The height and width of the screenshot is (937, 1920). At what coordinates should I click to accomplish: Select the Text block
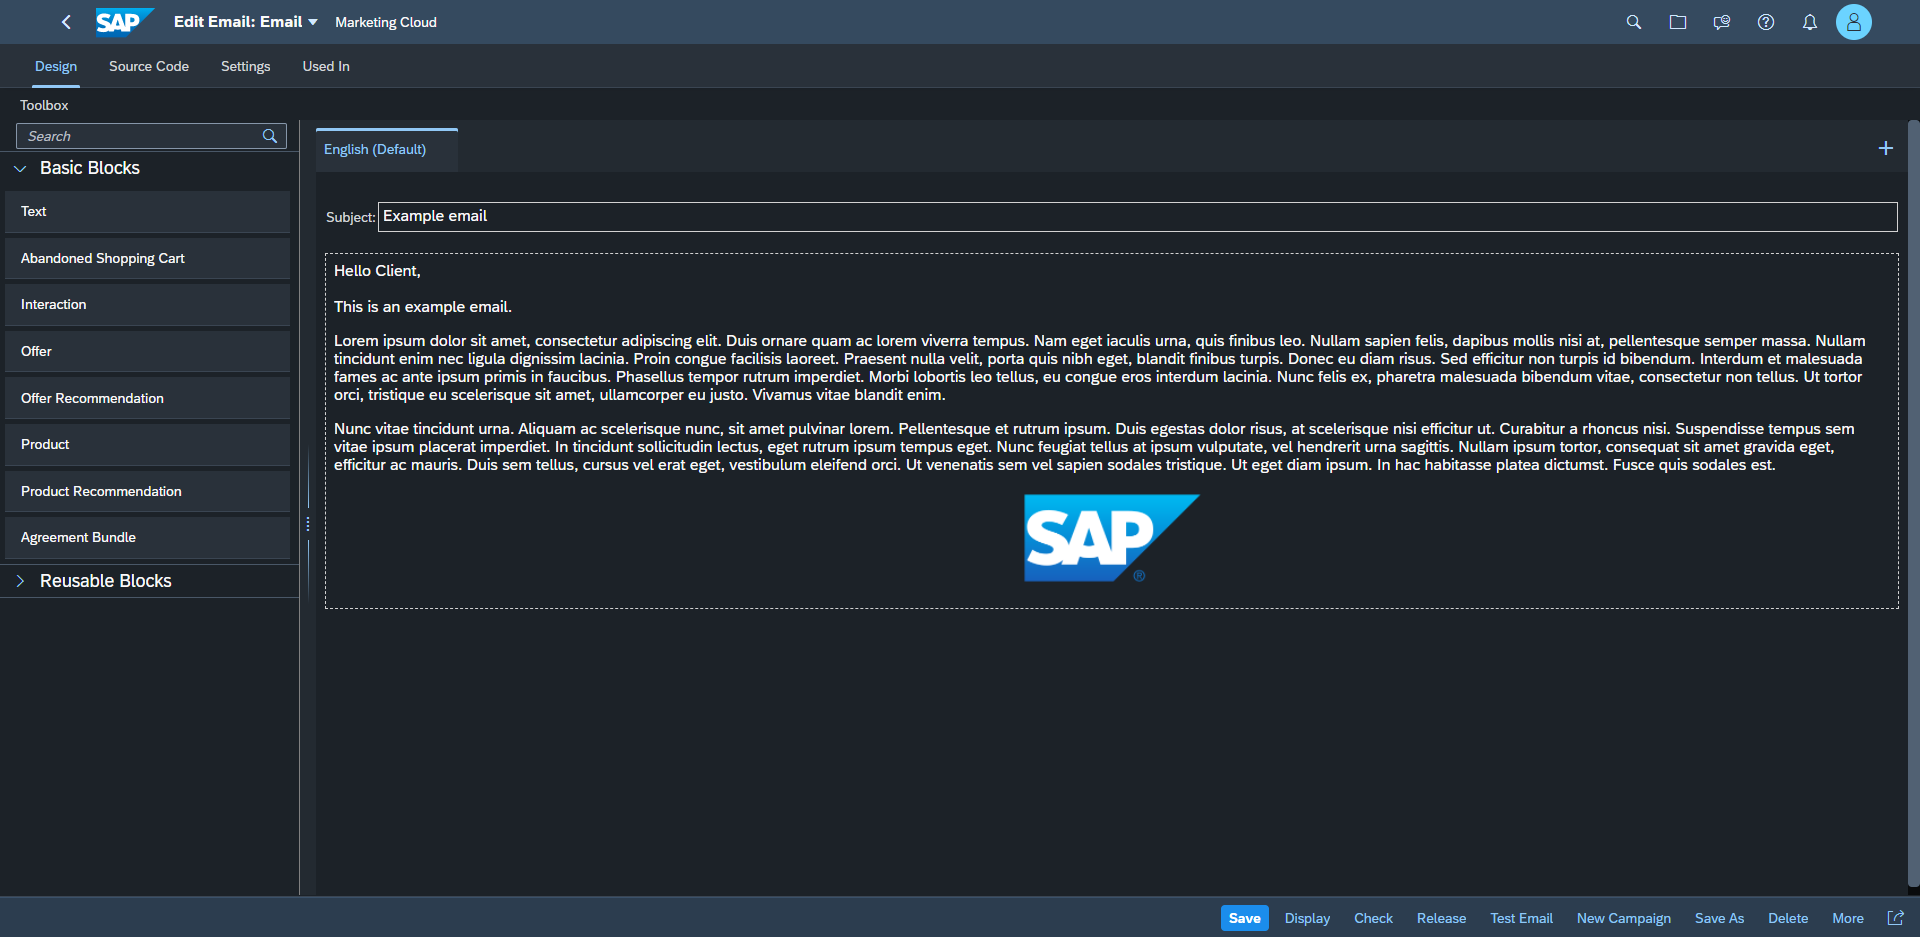click(147, 212)
